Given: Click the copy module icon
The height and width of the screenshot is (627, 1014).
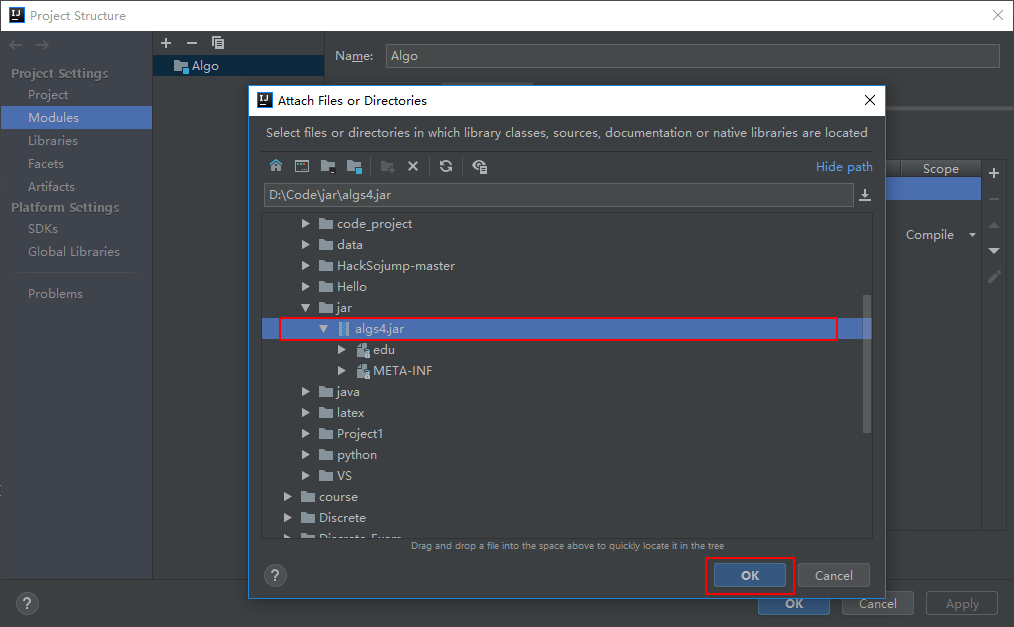Looking at the screenshot, I should pyautogui.click(x=218, y=43).
